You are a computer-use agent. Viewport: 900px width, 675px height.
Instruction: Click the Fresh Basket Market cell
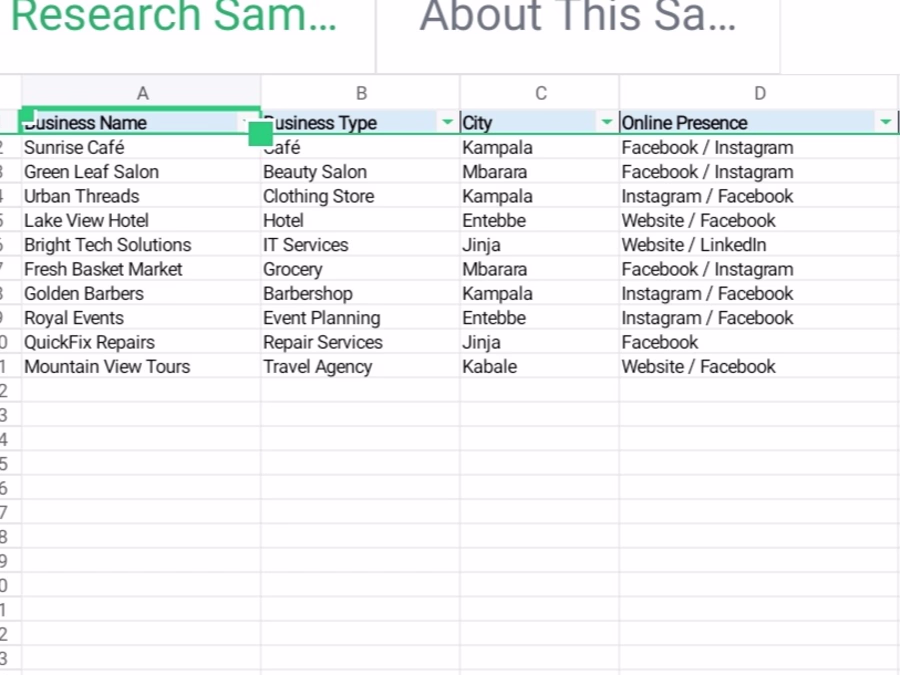click(141, 269)
